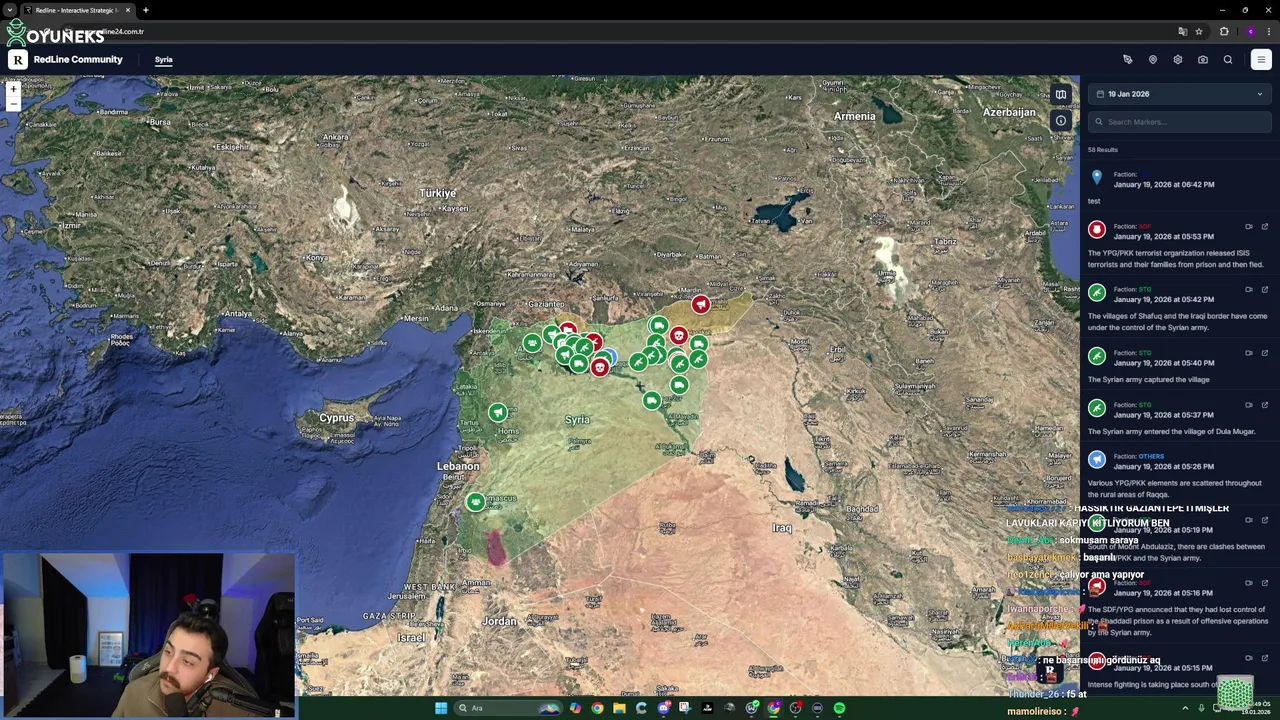Zoom in the map with plus button
The image size is (1280, 720).
pos(13,89)
